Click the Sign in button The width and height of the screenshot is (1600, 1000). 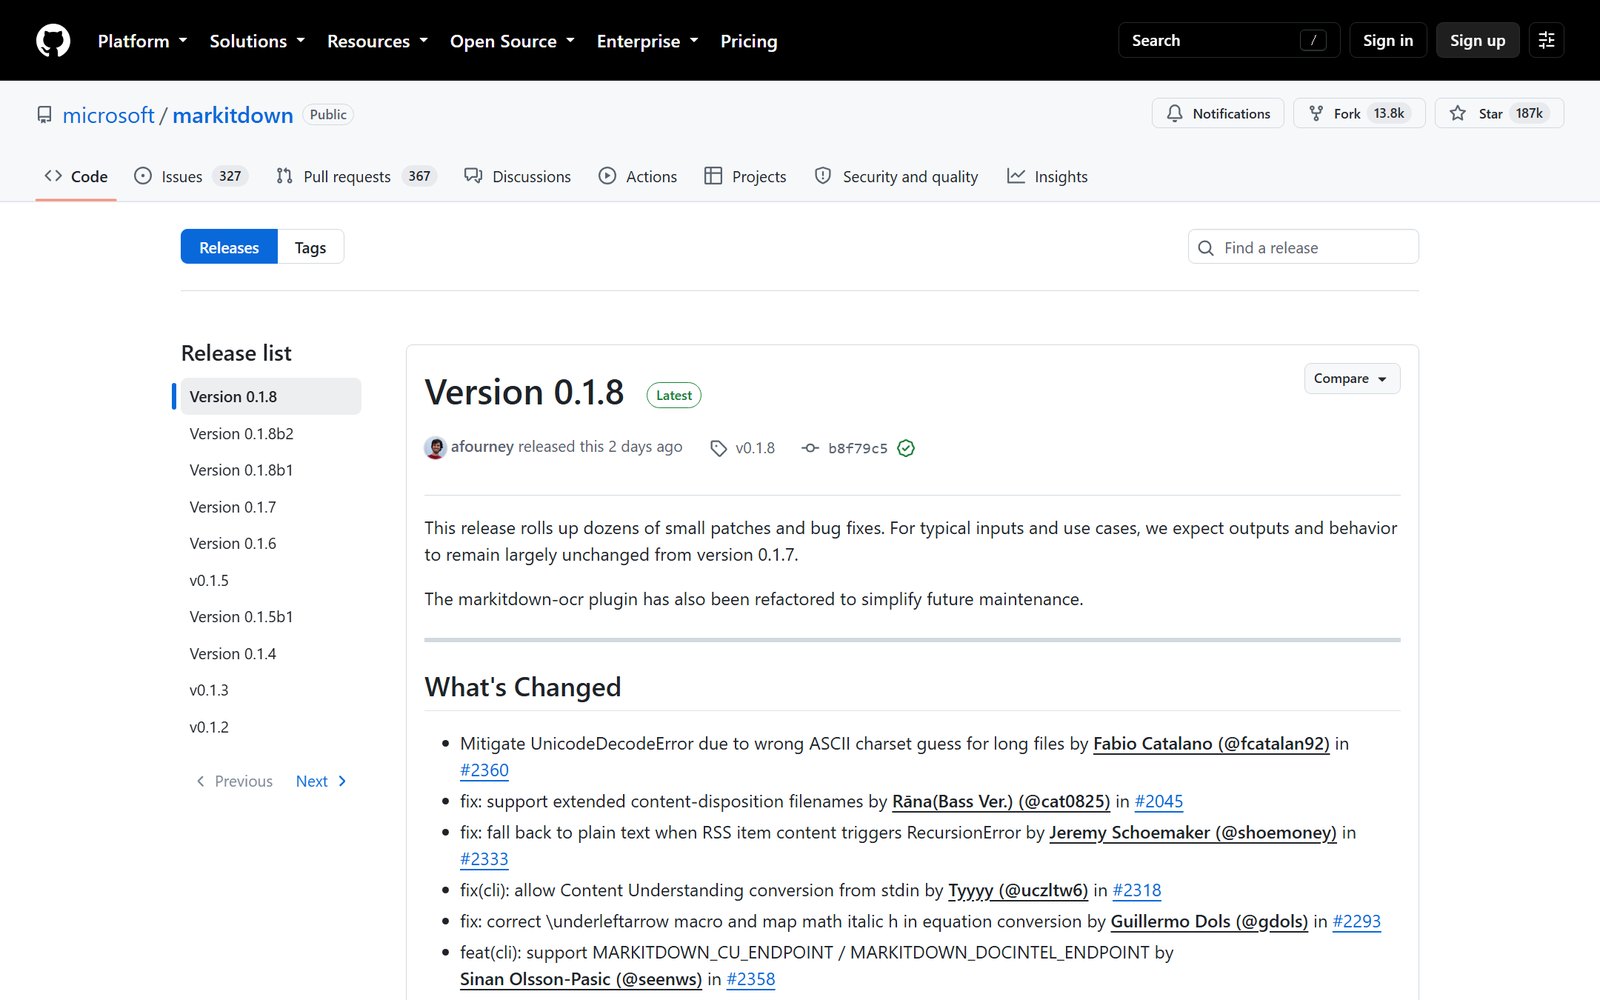tap(1388, 40)
